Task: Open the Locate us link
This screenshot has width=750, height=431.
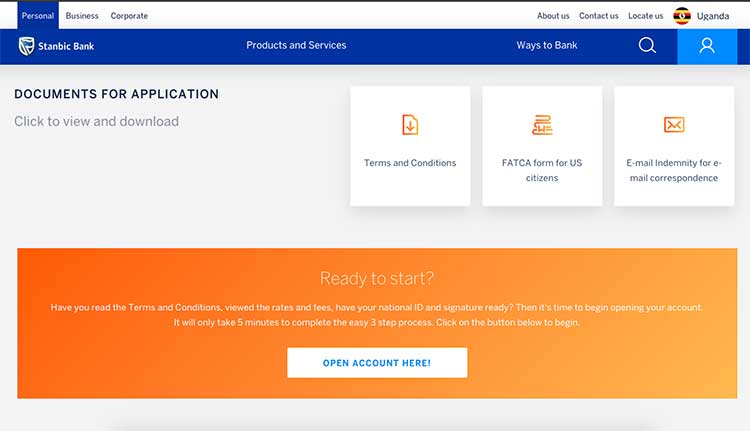Action: click(645, 16)
